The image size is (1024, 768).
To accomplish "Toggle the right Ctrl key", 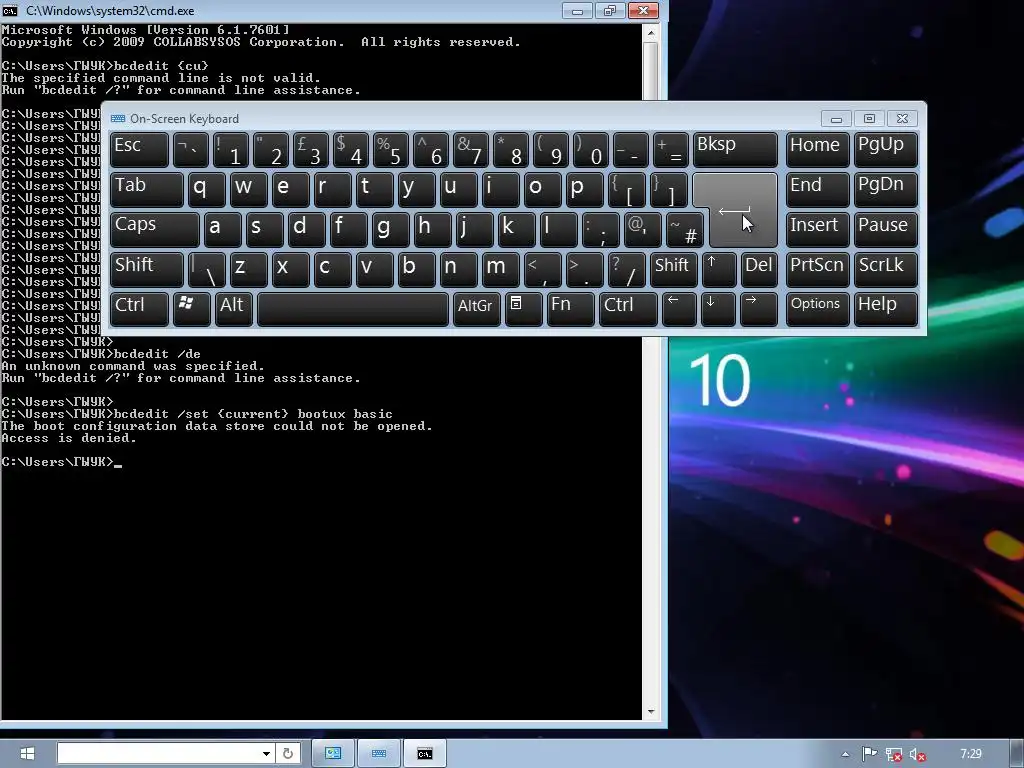I will point(628,310).
